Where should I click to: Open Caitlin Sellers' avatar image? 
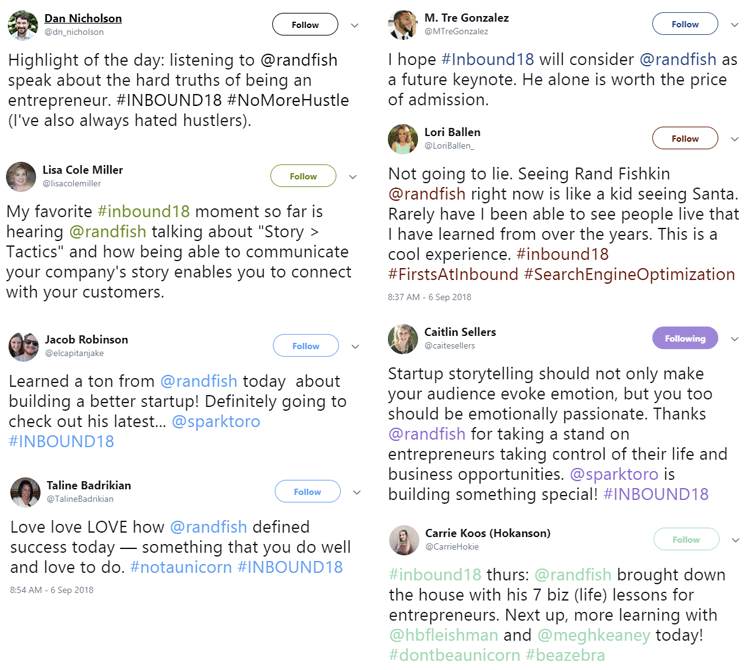403,339
